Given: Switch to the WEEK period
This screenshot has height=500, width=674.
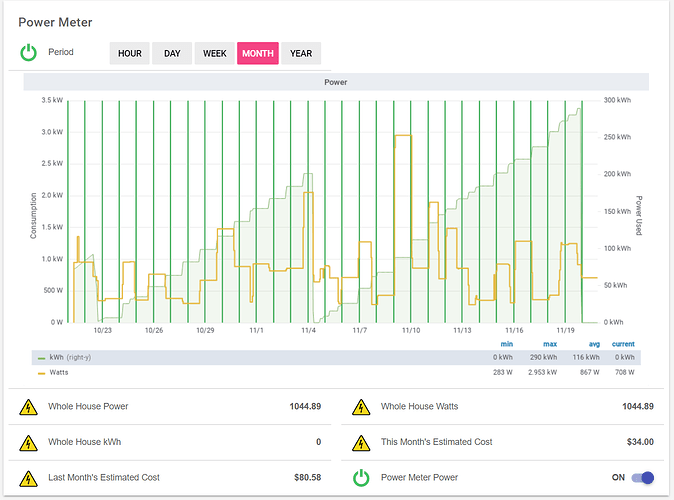Looking at the screenshot, I should click(x=215, y=54).
